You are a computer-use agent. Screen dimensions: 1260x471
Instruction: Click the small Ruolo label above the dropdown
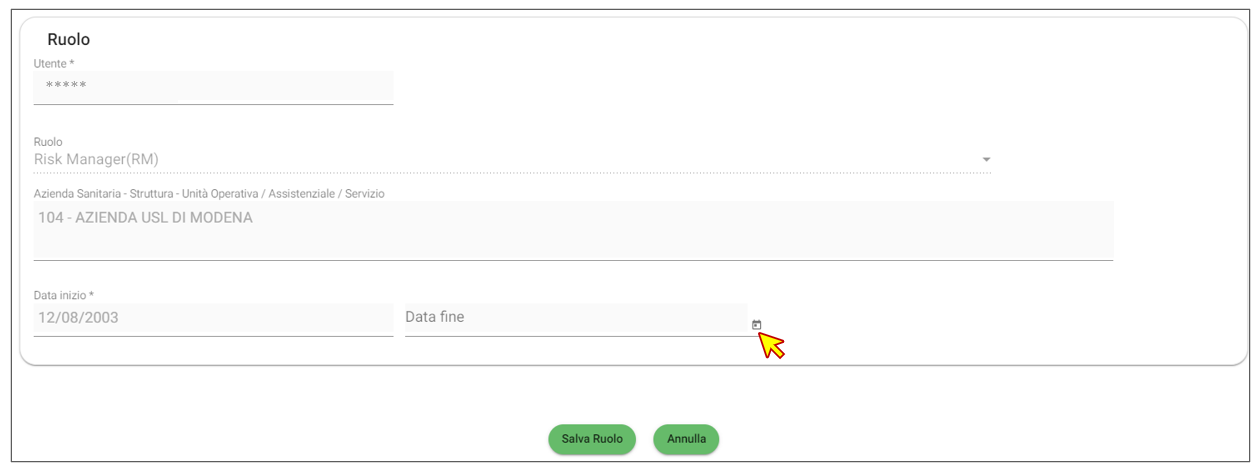tap(48, 142)
